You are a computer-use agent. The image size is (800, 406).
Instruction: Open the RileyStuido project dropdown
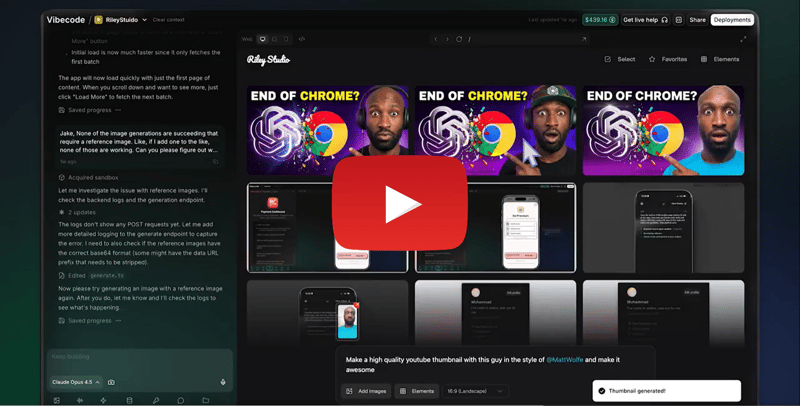(144, 20)
